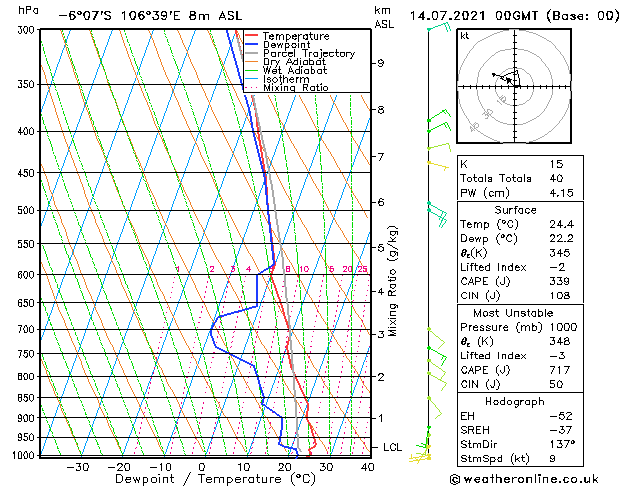Click the surface Temp value 24.4
This screenshot has height=486, width=629.
(561, 224)
